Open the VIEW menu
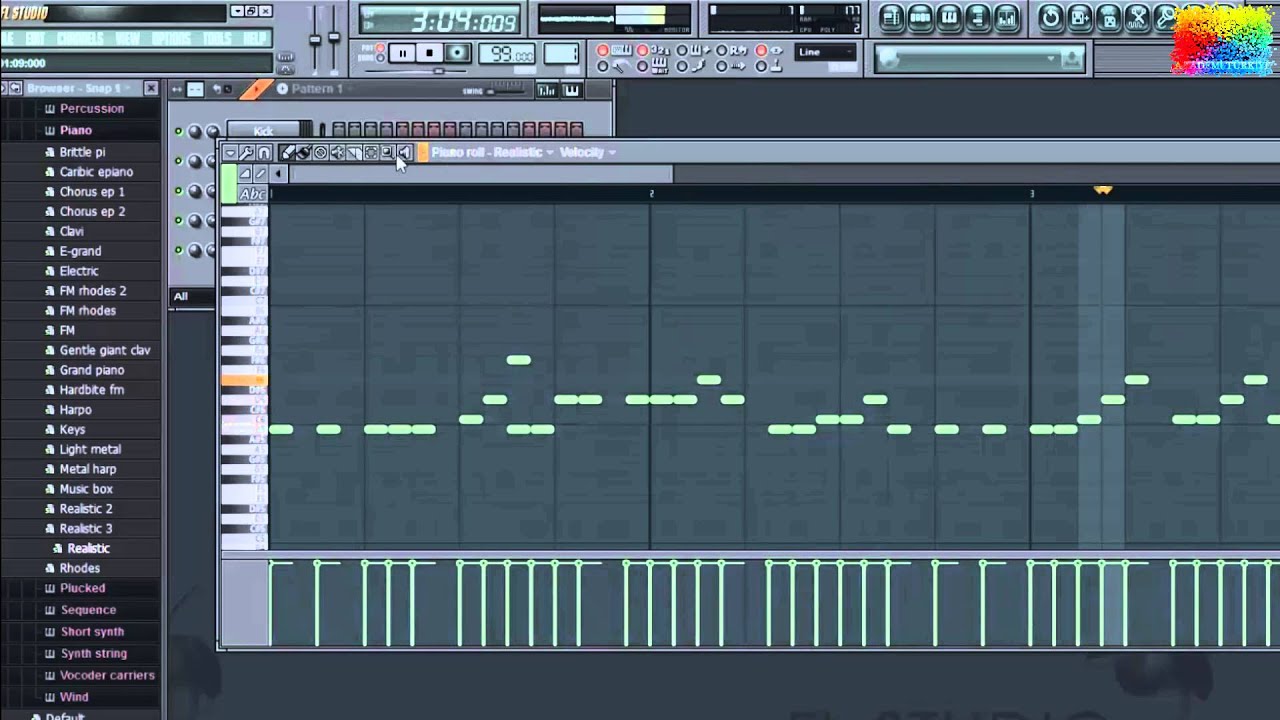The width and height of the screenshot is (1280, 720). click(x=128, y=38)
